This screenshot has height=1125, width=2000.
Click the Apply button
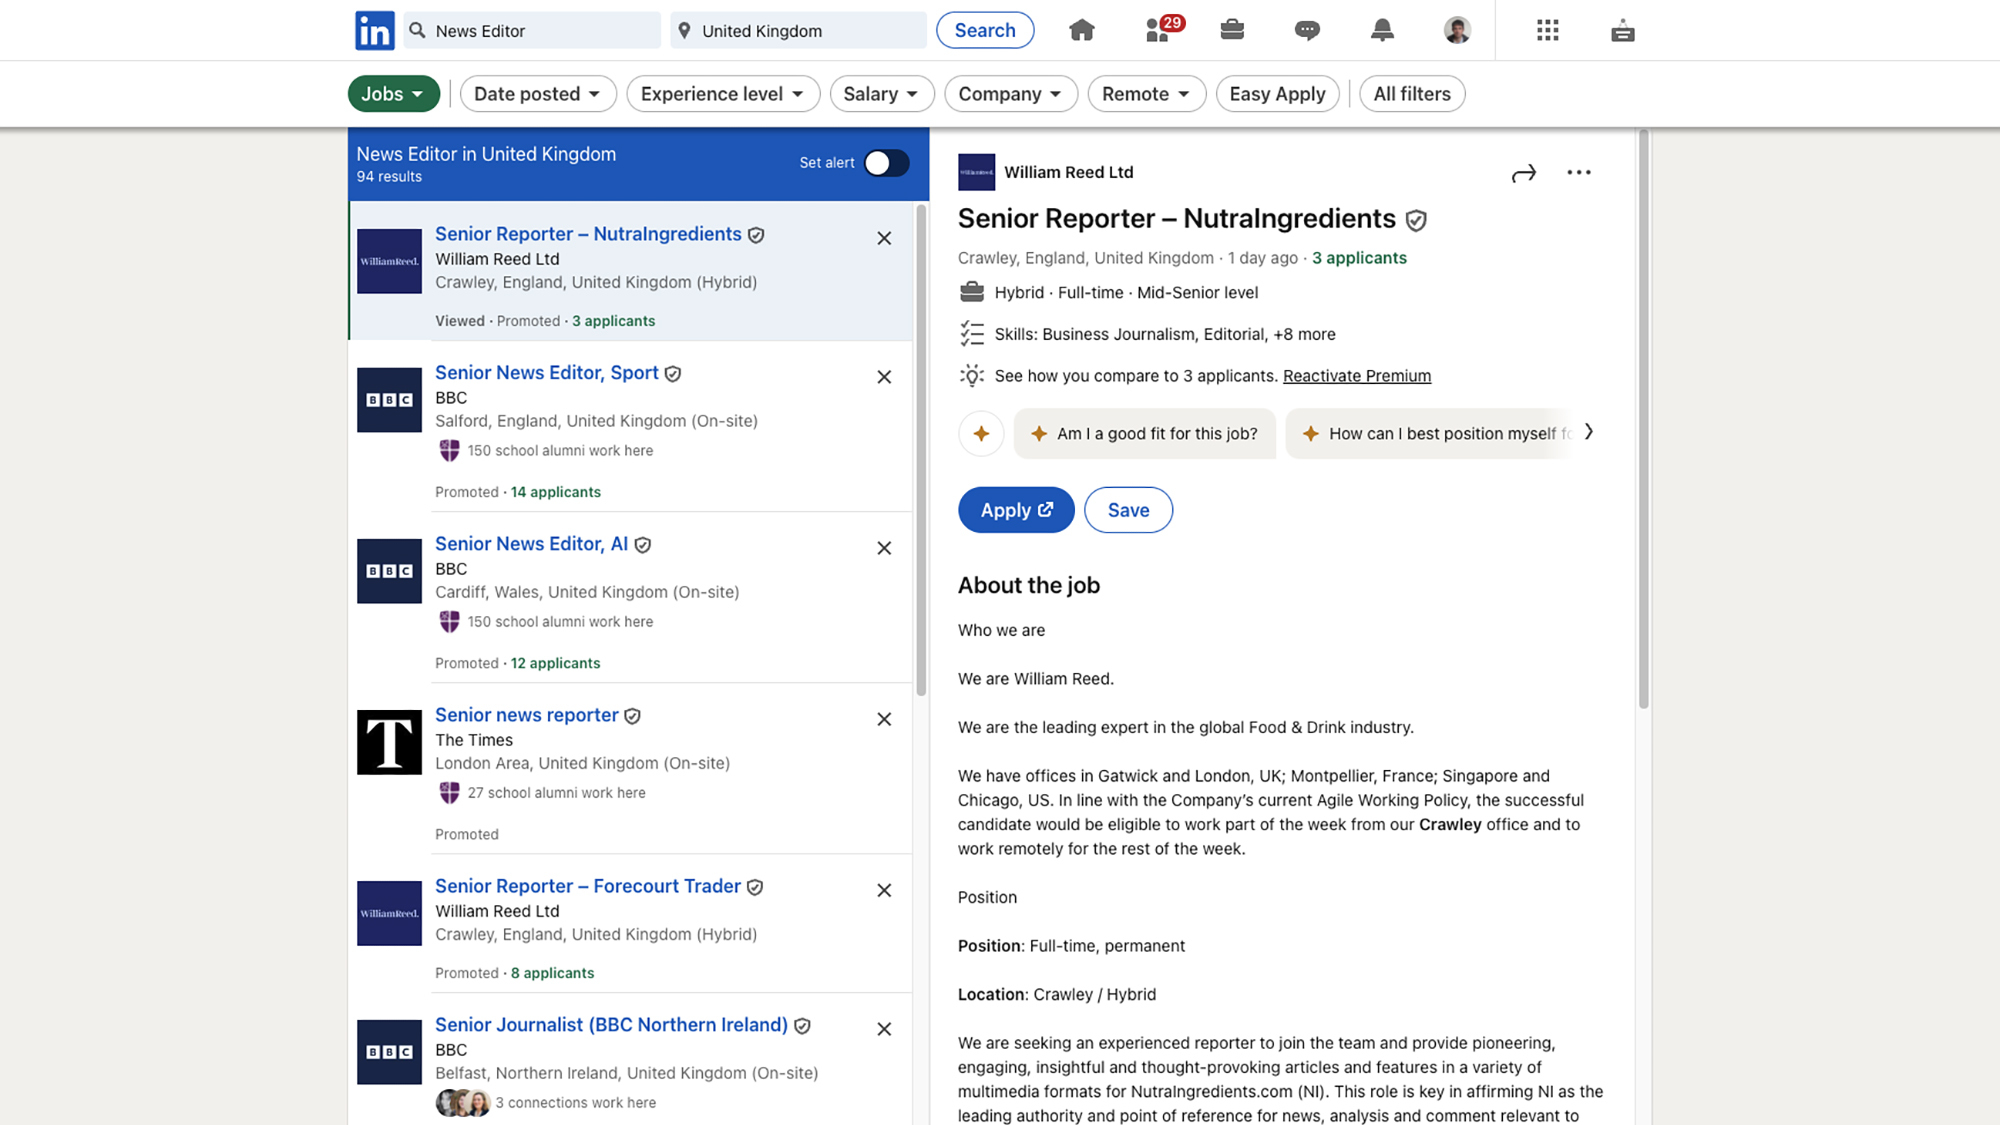pos(1016,510)
